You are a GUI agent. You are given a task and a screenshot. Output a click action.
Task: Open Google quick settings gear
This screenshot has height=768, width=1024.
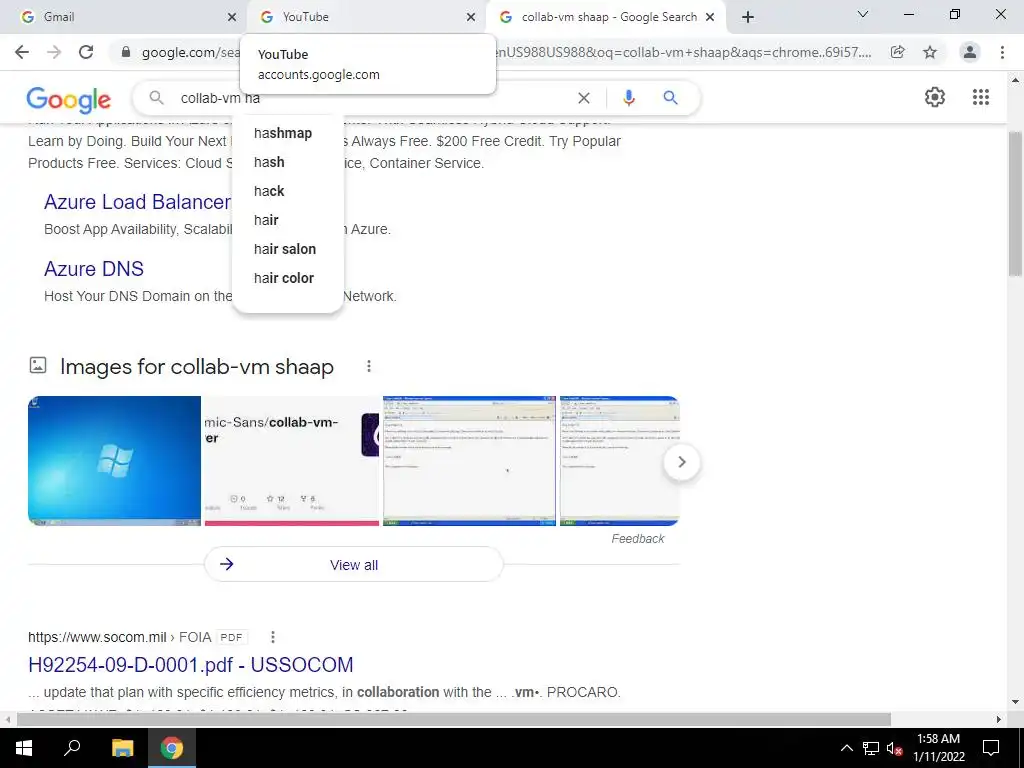935,97
